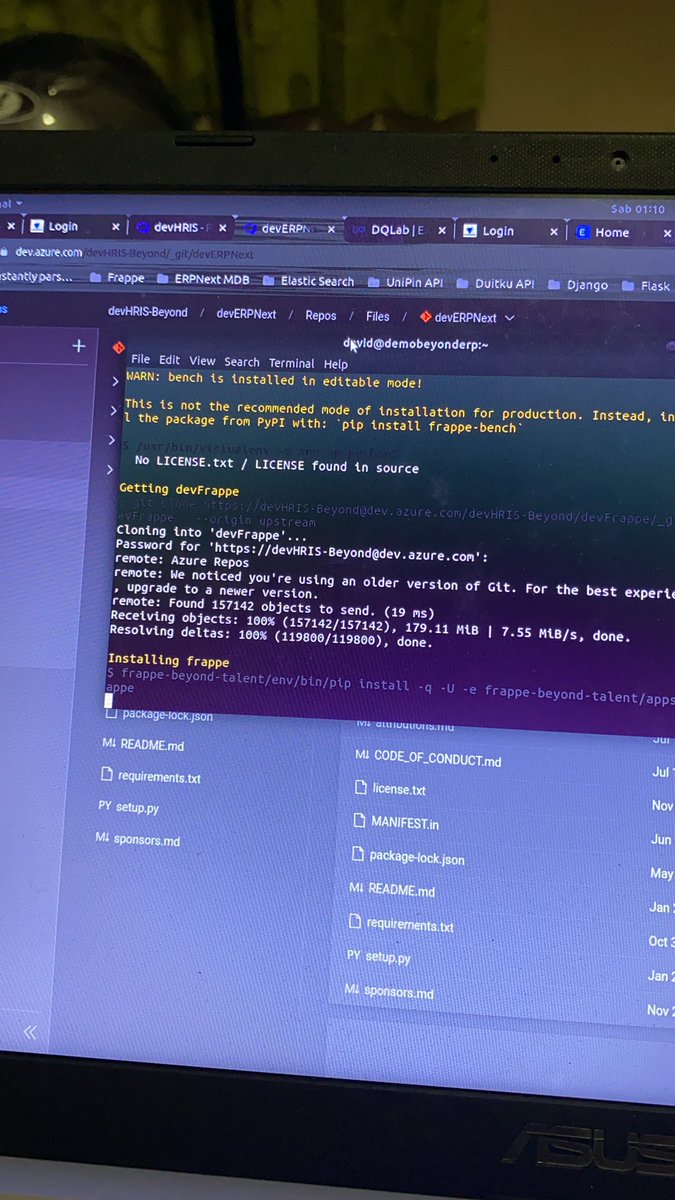This screenshot has height=1200, width=675.
Task: Click the PY icon beside main list setup.py
Action: click(353, 956)
